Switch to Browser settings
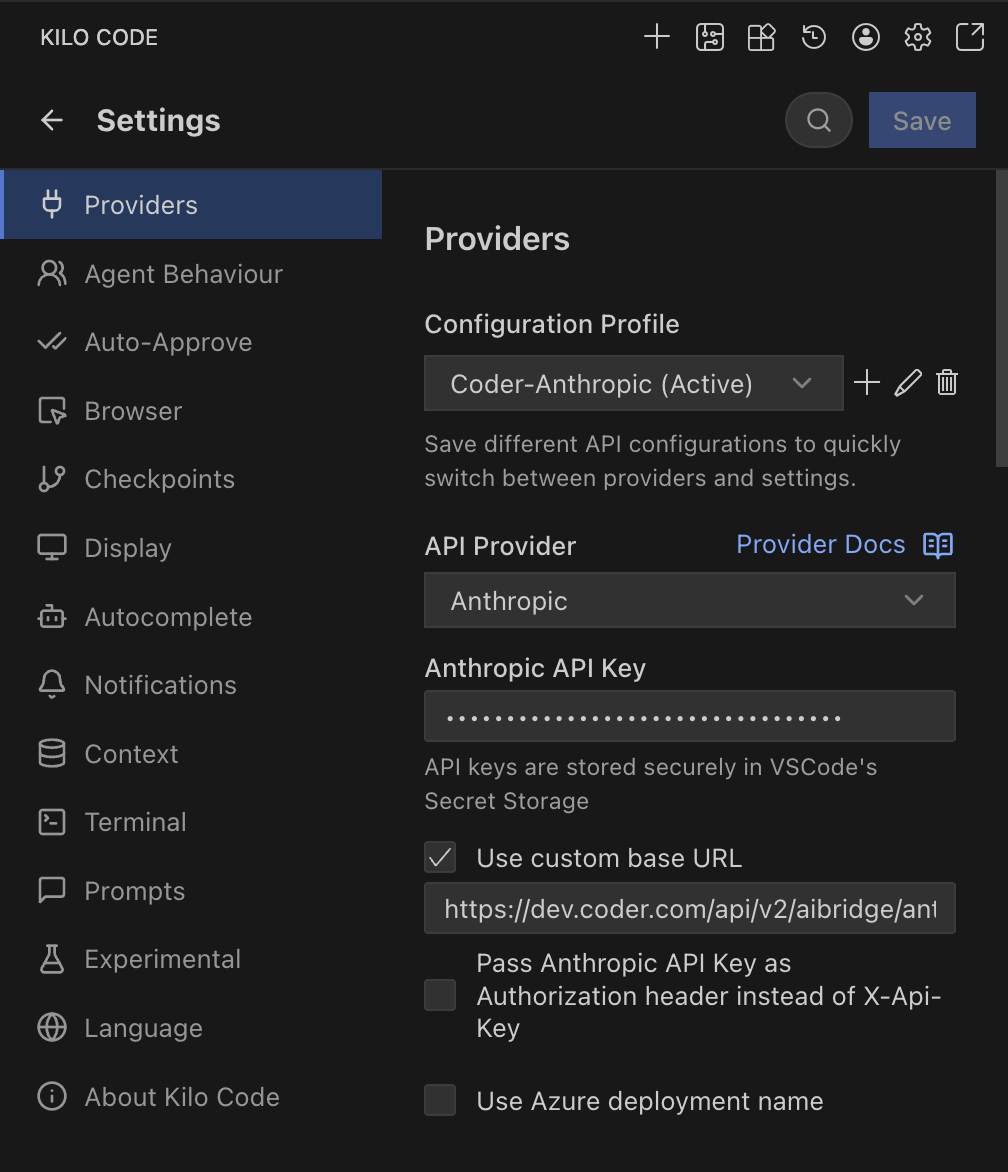 [193, 411]
